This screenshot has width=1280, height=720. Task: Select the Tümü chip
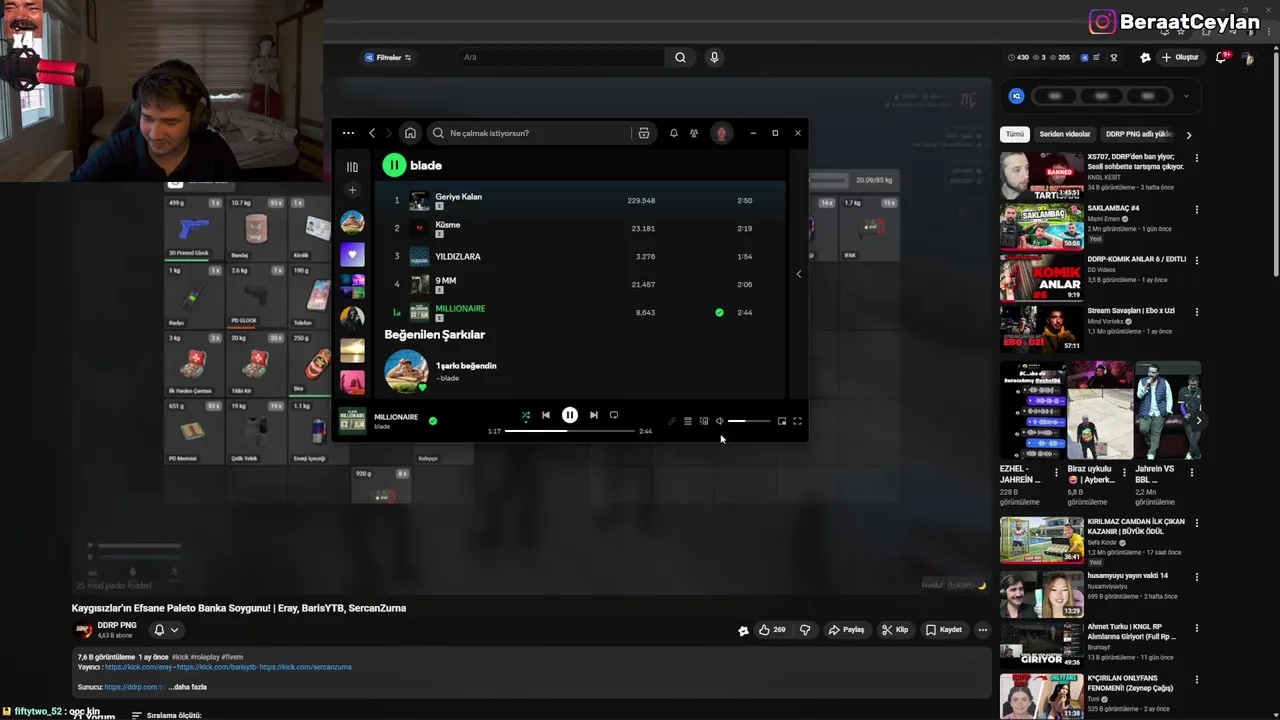click(x=1015, y=134)
